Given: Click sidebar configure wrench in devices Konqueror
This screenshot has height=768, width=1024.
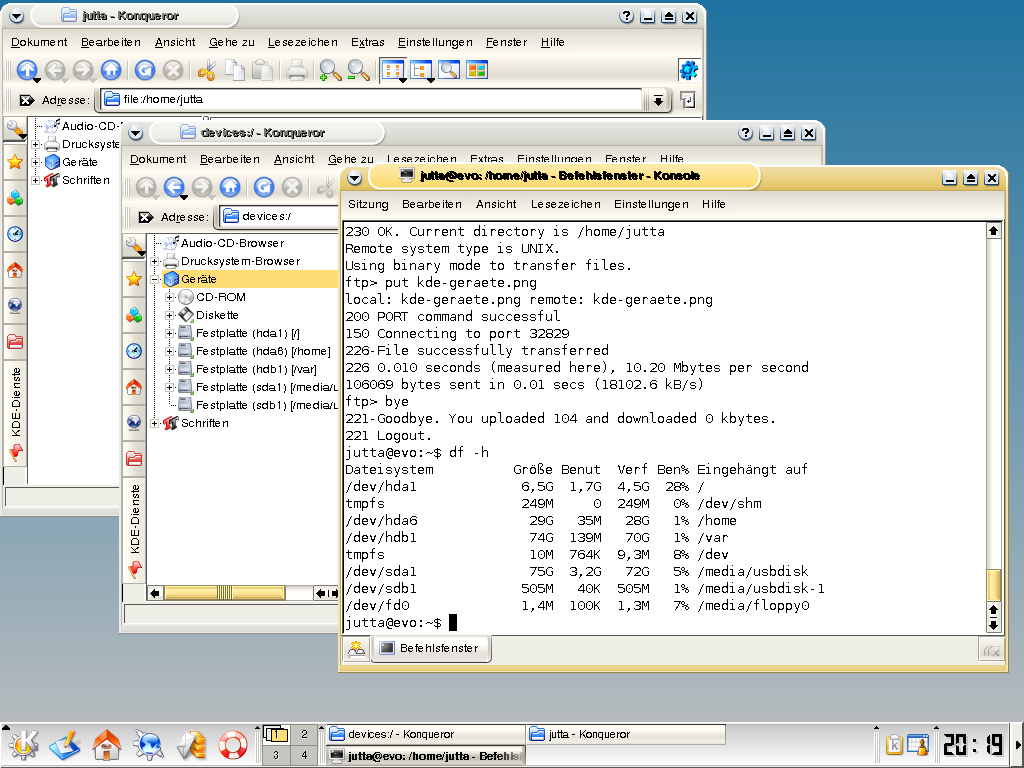Looking at the screenshot, I should coord(135,246).
